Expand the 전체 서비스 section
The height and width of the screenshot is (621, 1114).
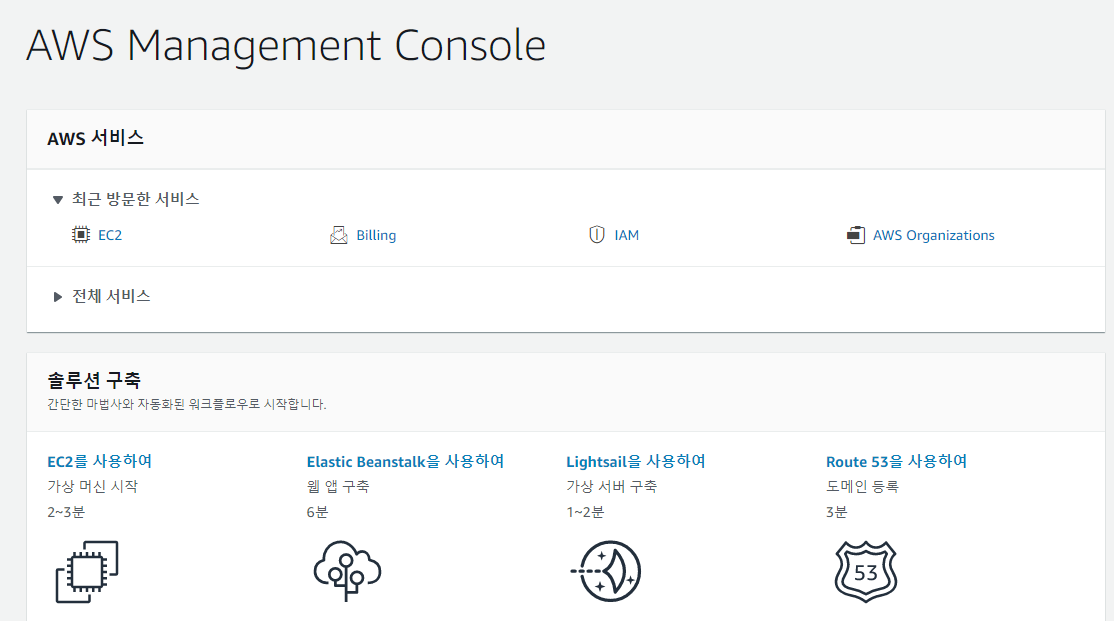pos(58,296)
